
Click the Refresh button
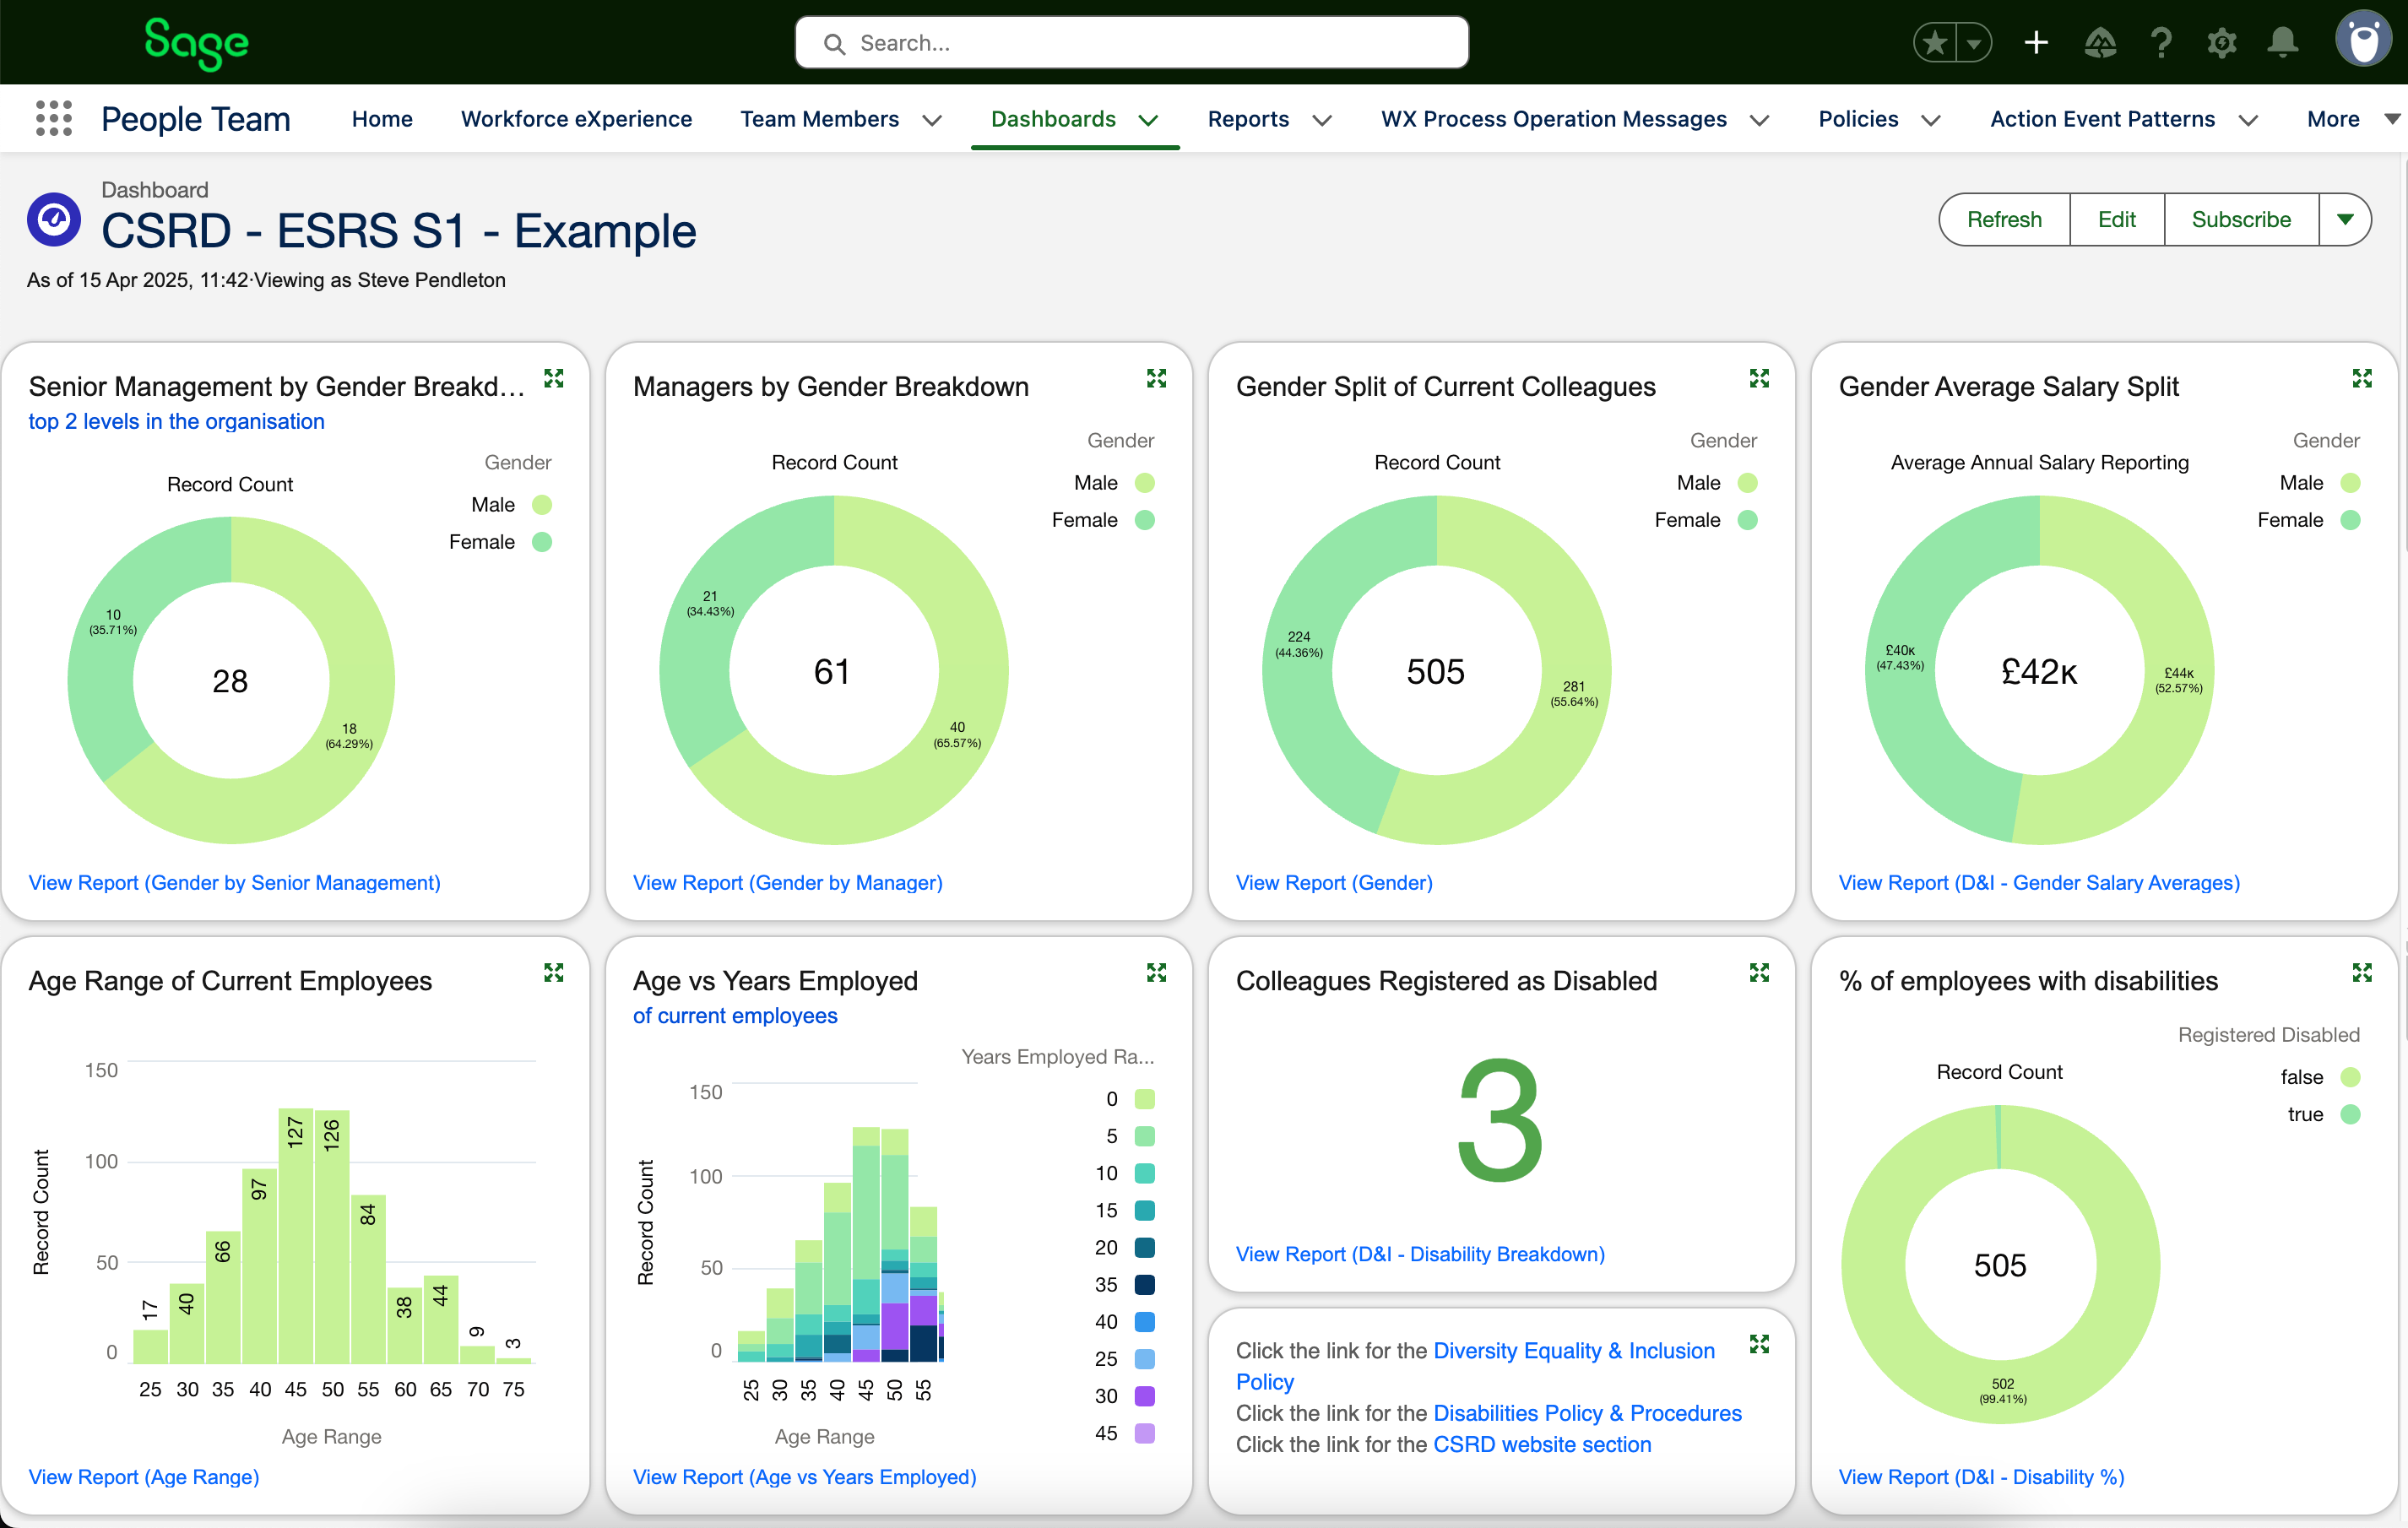[x=2004, y=219]
